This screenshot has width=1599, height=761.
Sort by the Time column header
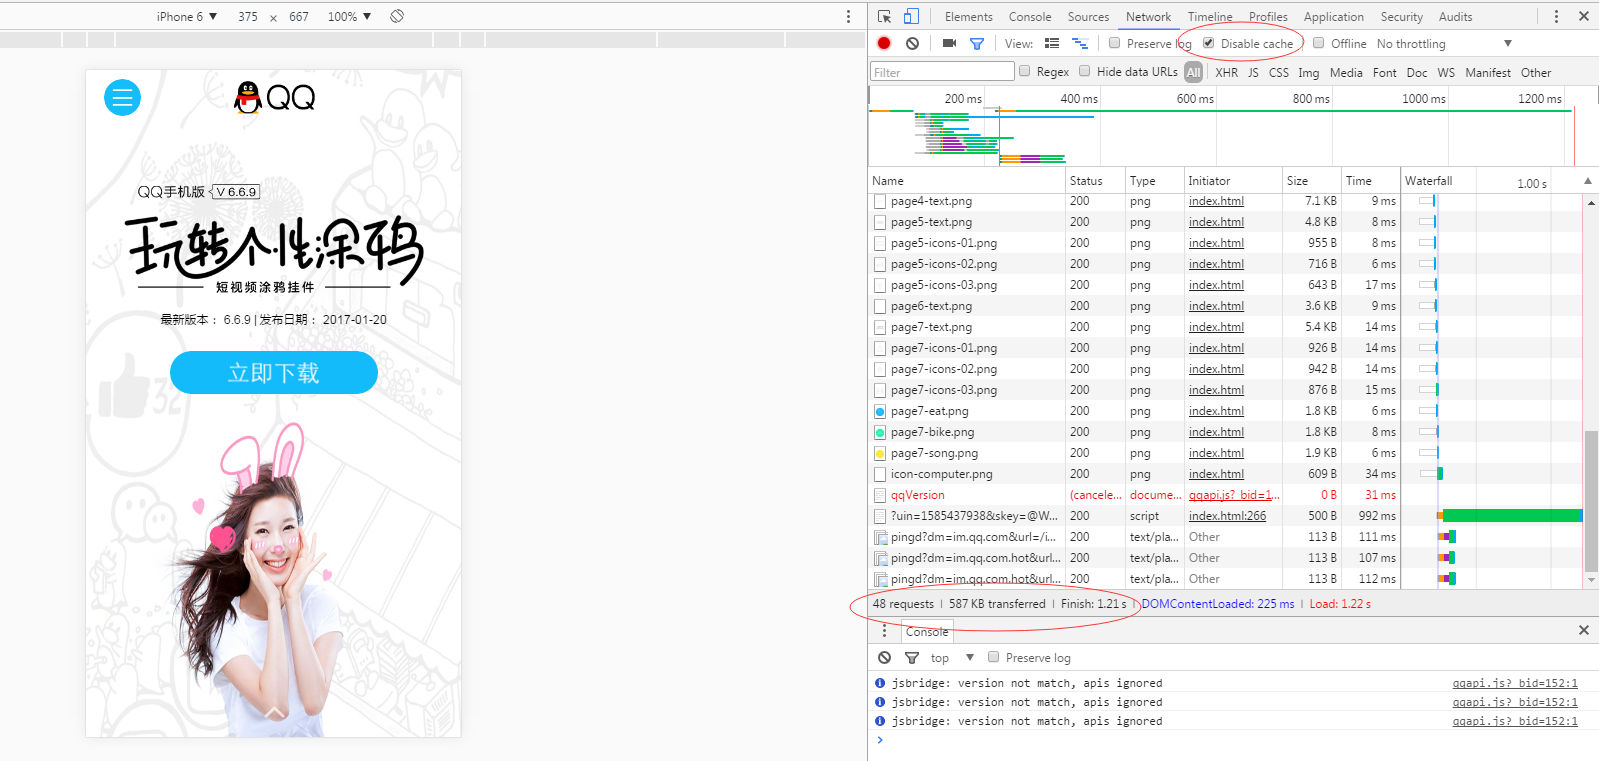click(1370, 181)
